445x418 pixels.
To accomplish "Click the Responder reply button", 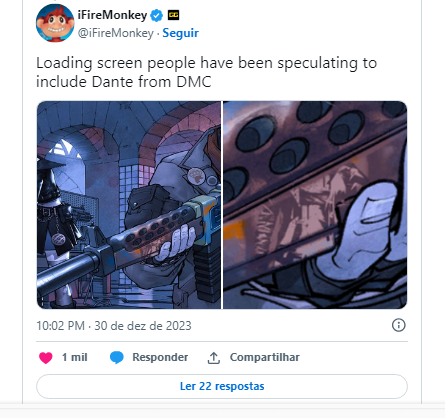I will click(x=160, y=357).
